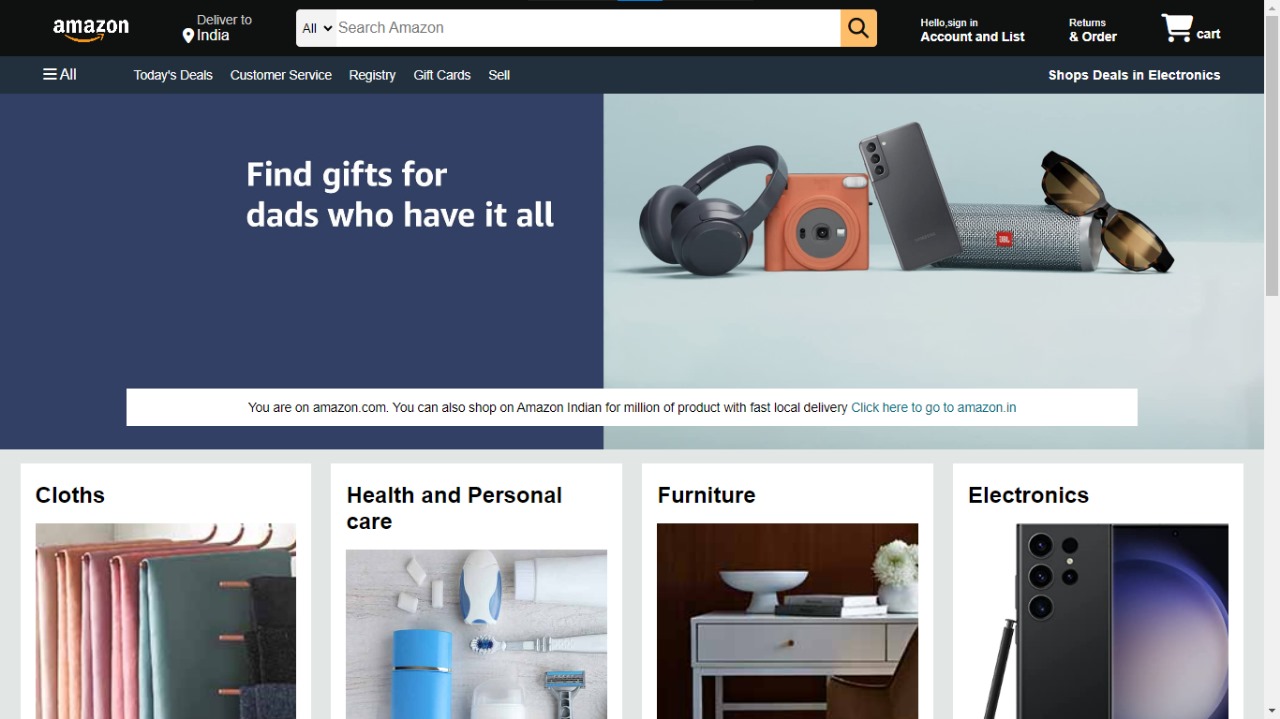
Task: Click the Amazon logo
Action: 91,30
